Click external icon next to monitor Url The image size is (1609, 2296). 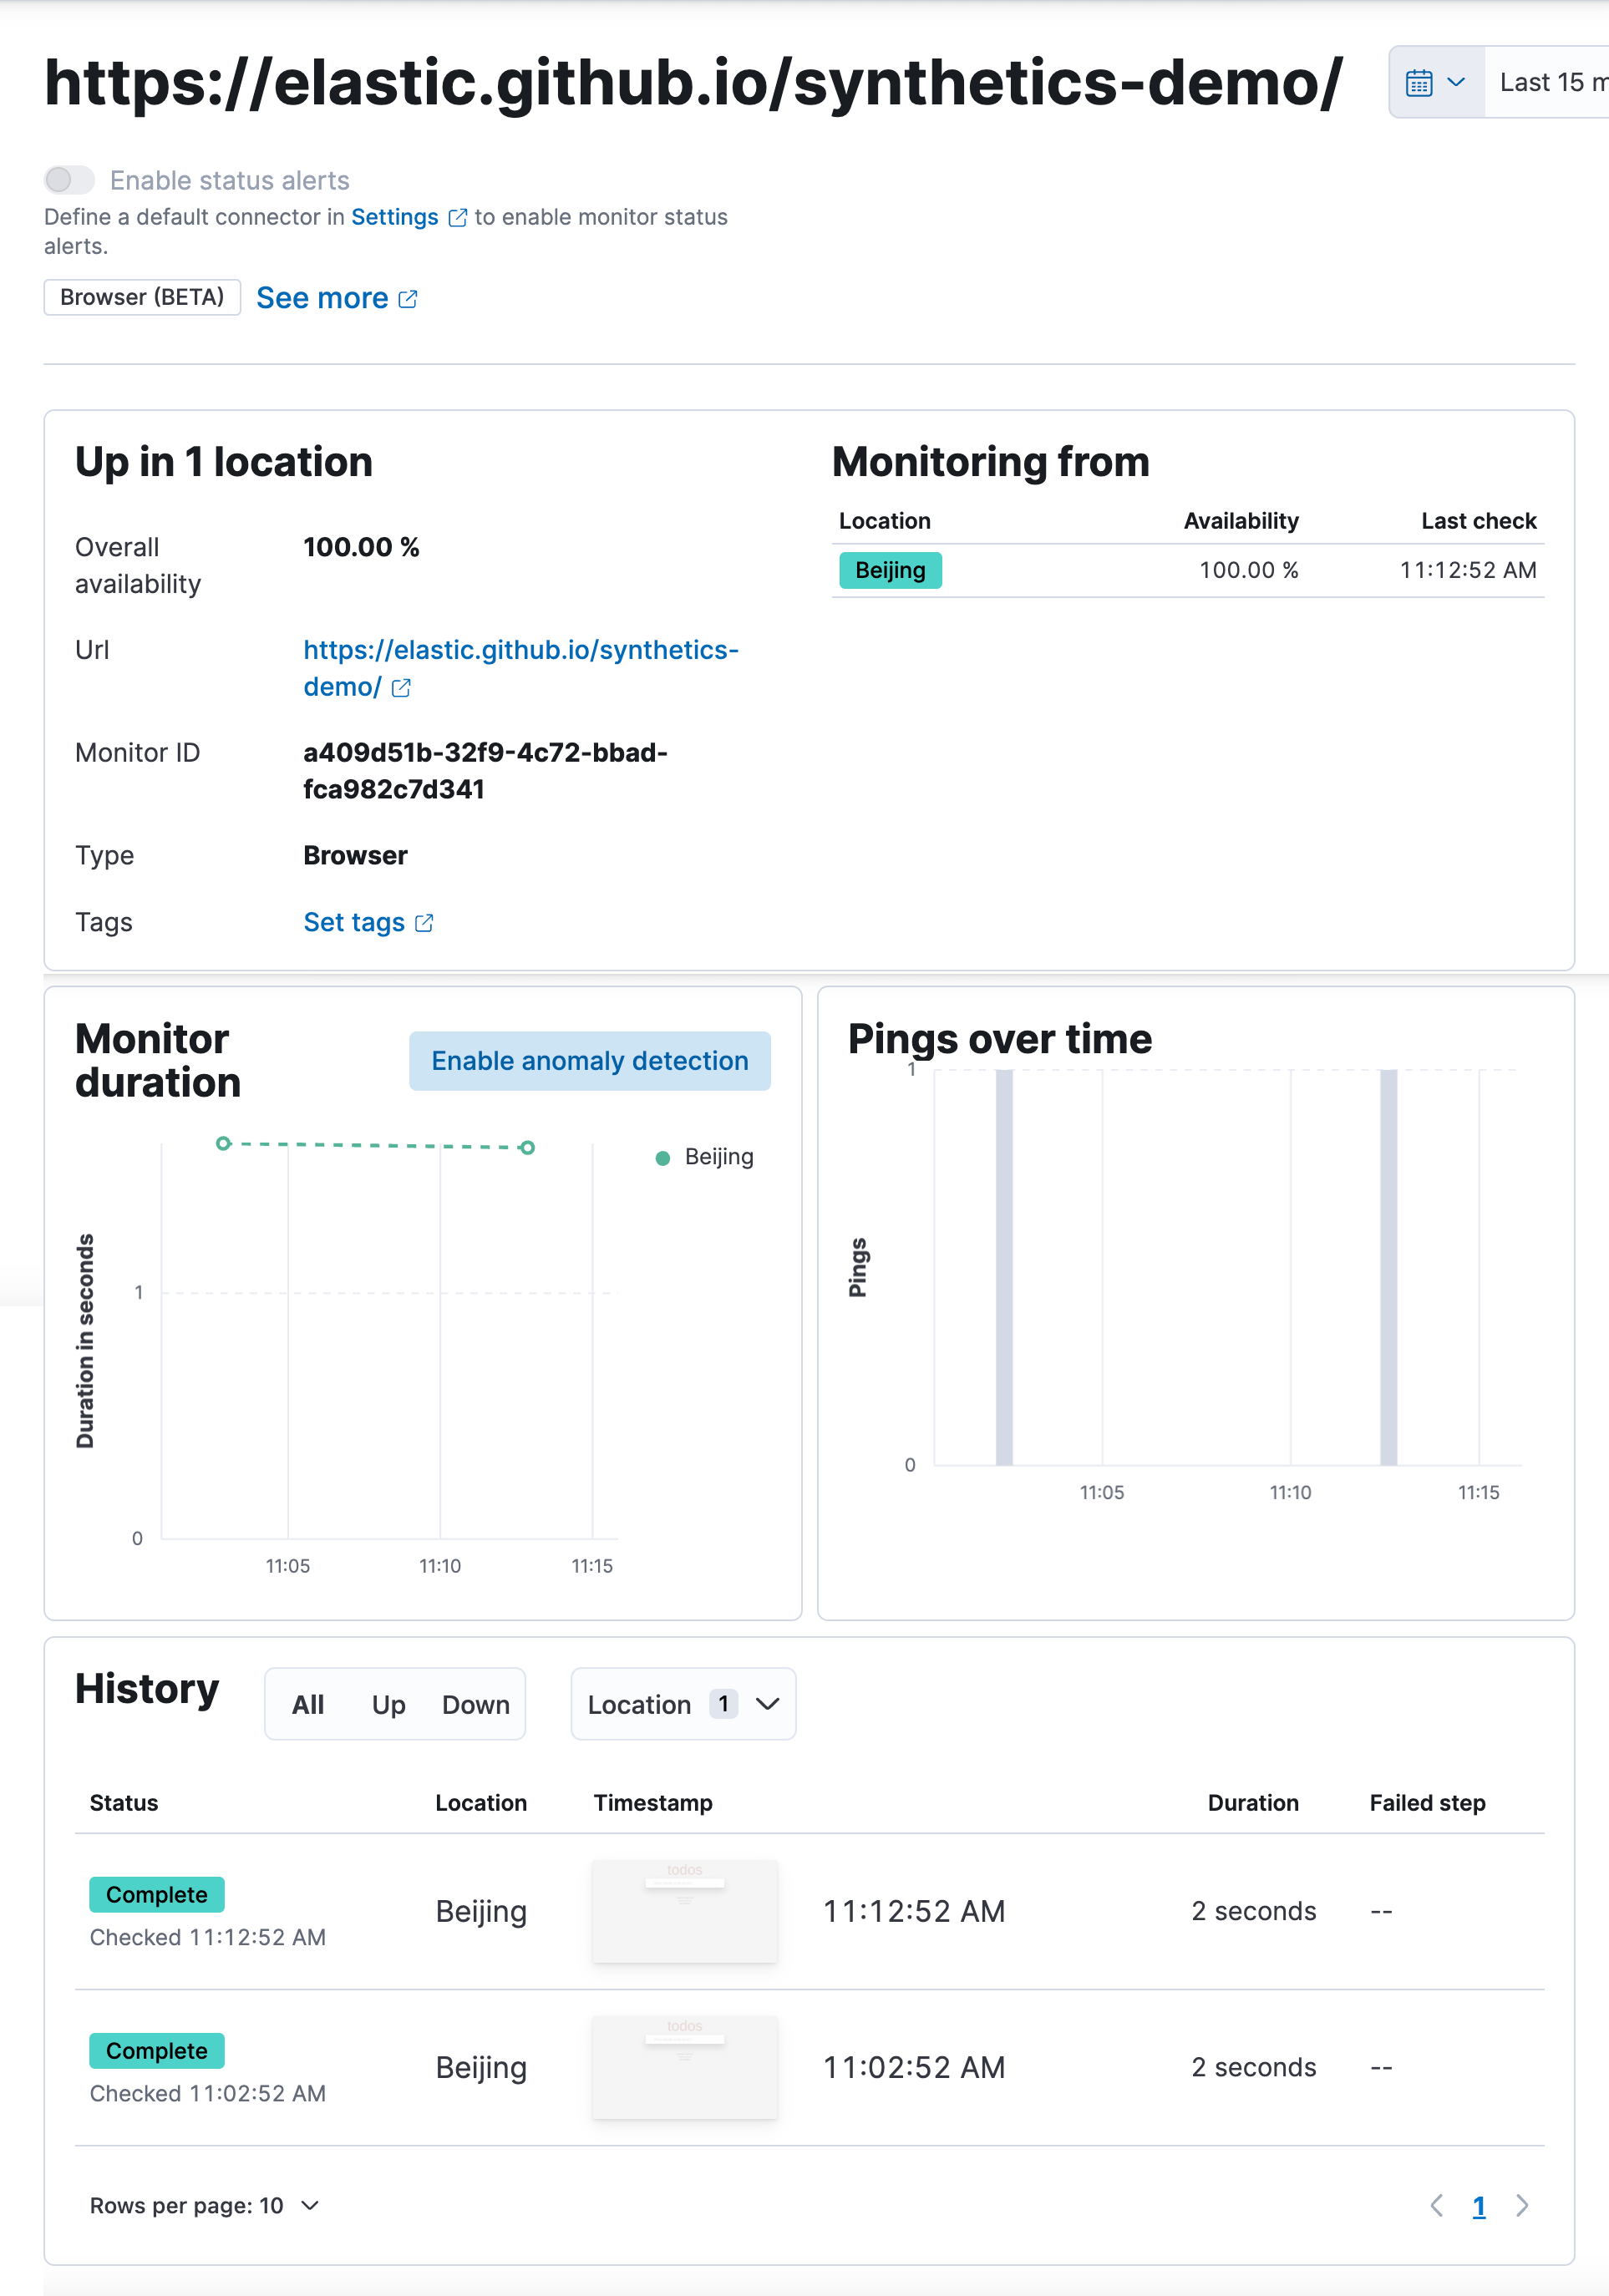(x=401, y=688)
